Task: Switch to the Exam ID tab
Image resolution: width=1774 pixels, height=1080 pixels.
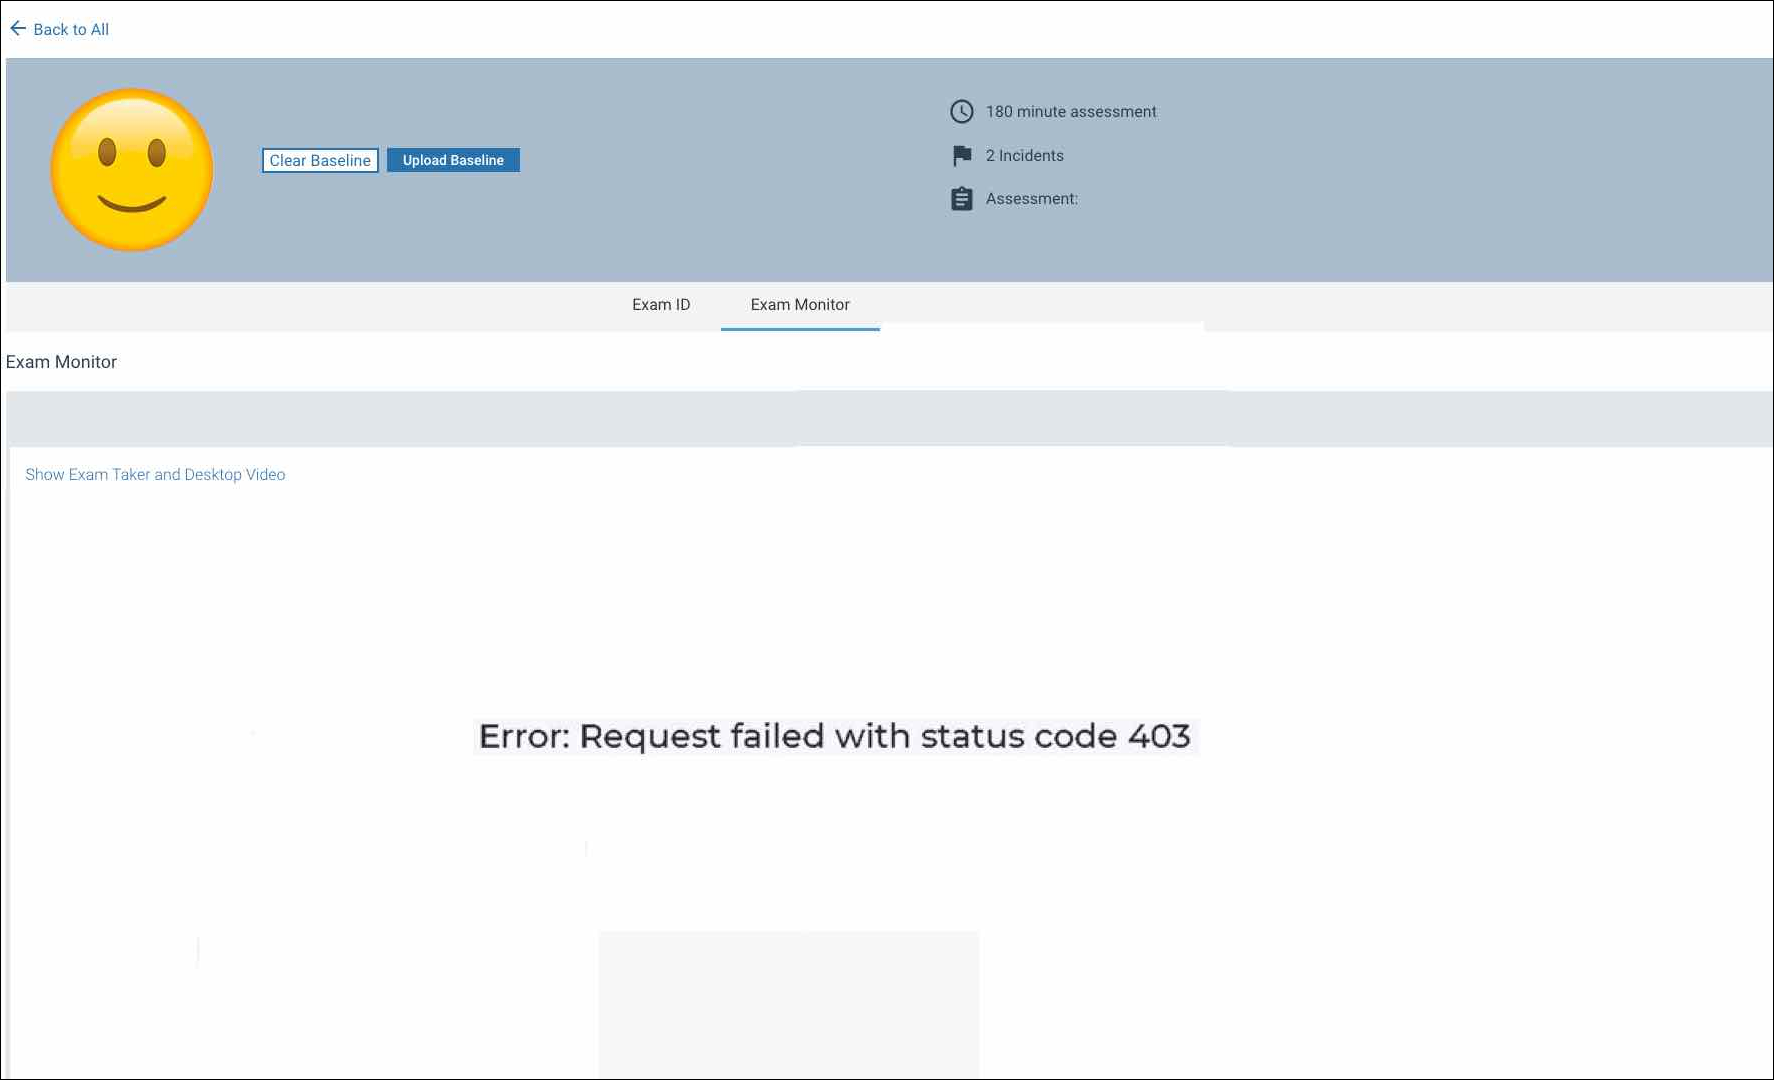Action: coord(661,305)
